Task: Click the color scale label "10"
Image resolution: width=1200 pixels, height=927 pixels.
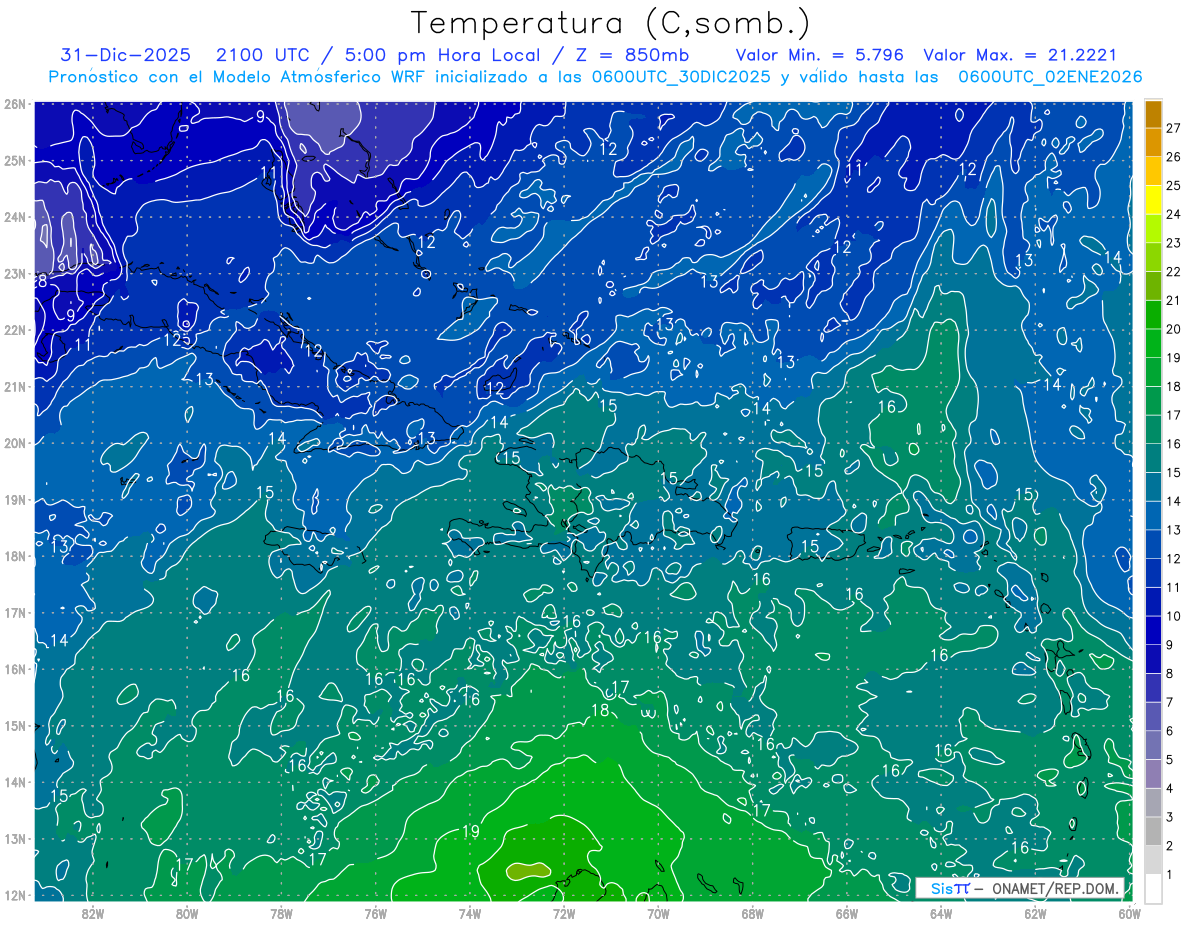Action: click(1173, 616)
